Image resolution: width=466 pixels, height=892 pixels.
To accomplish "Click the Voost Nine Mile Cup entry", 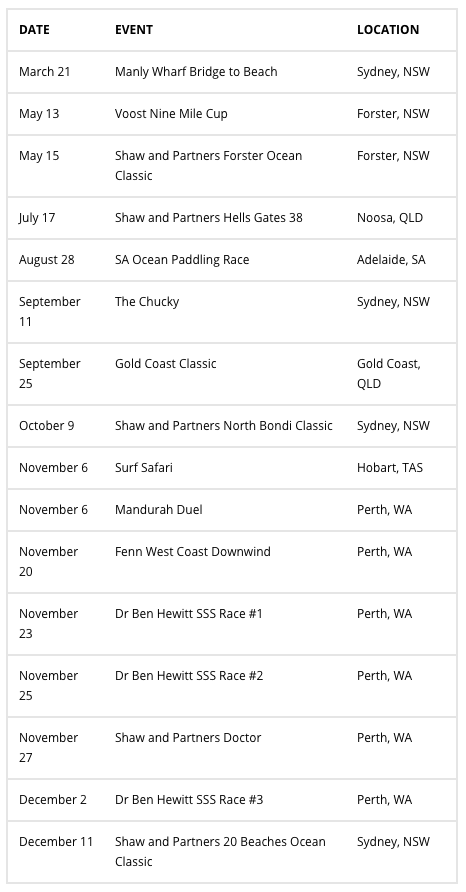I will point(171,114).
